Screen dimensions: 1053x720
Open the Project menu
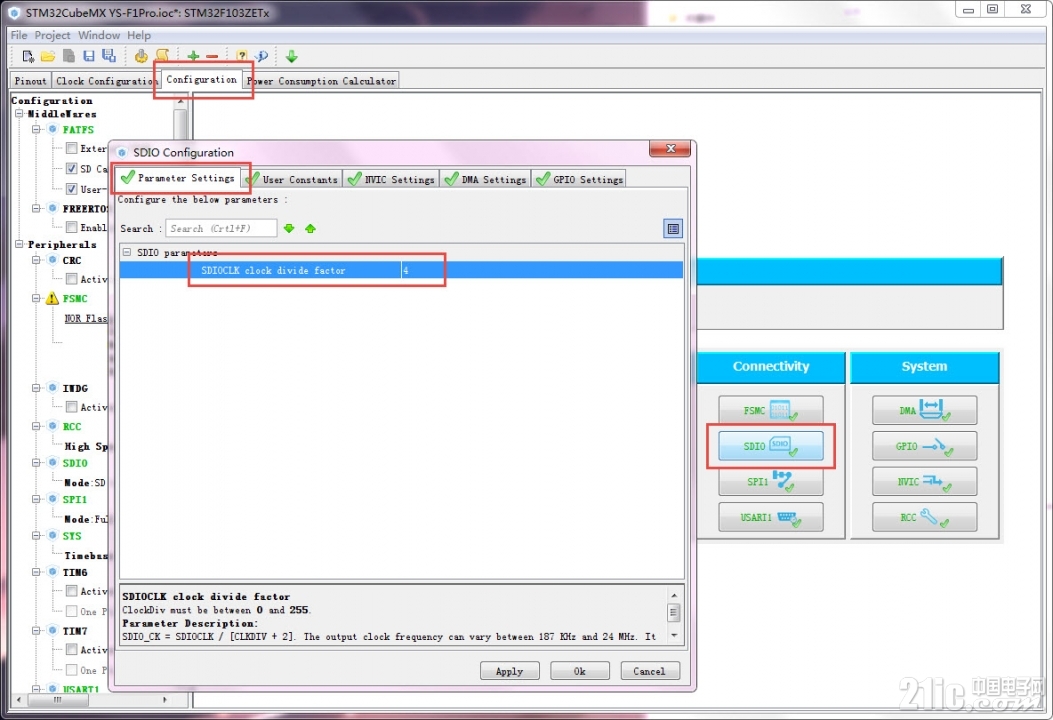point(52,35)
